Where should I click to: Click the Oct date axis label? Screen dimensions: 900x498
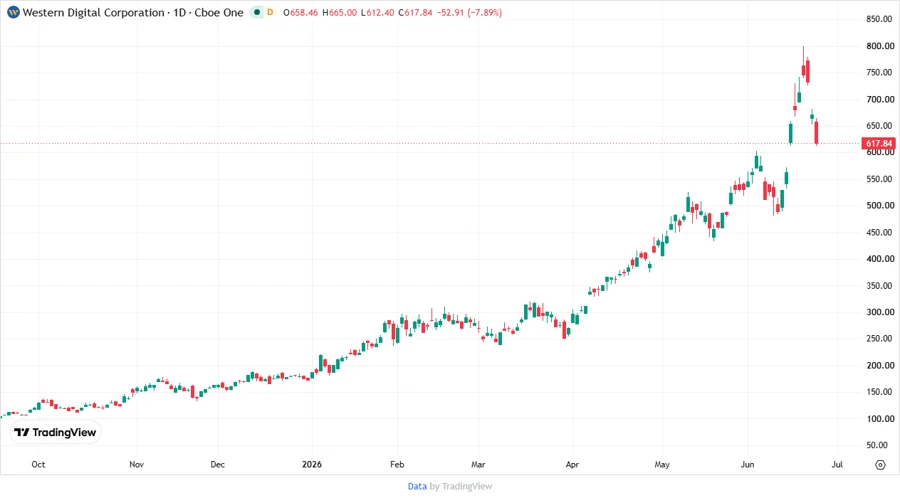pos(38,464)
